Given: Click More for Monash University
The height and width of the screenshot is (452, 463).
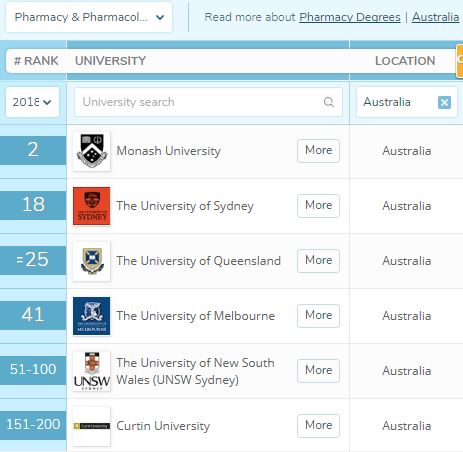Looking at the screenshot, I should 318,151.
